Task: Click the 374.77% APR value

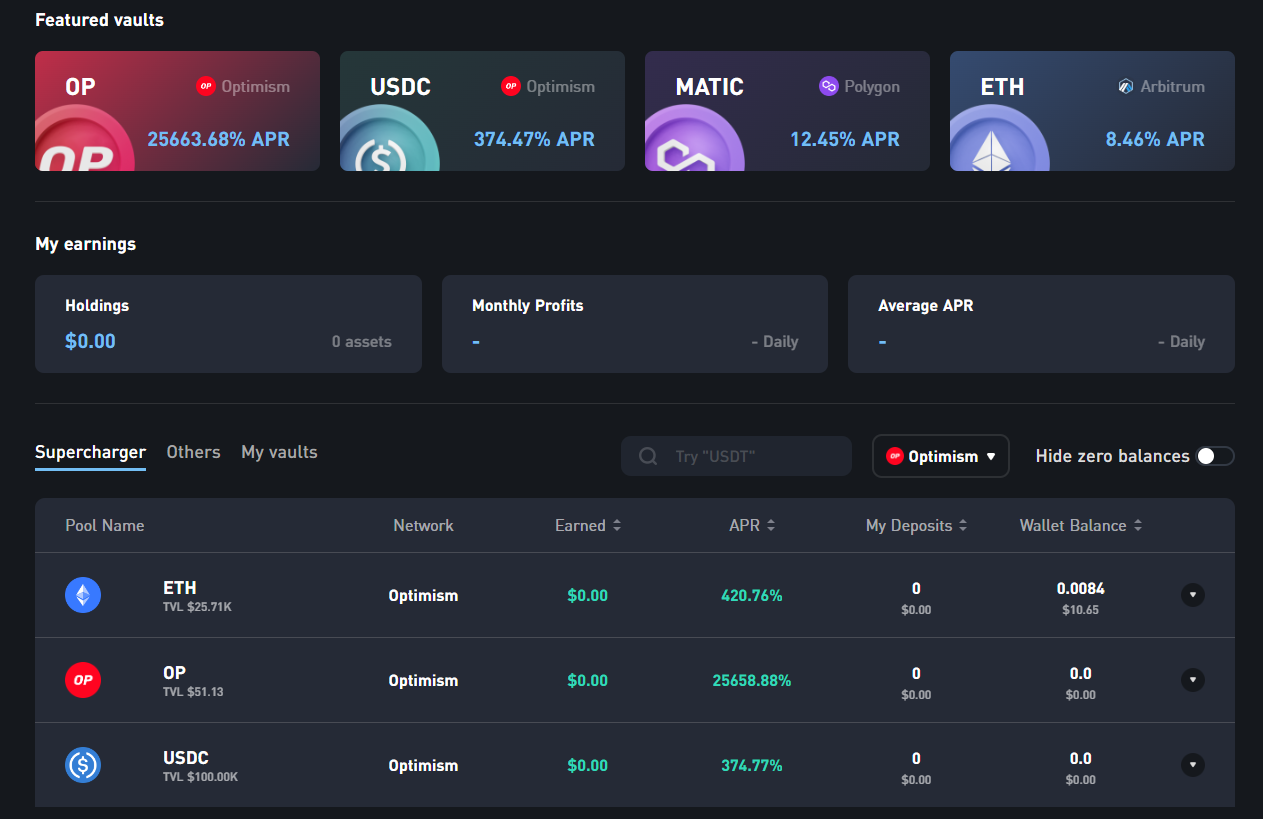Action: 752,765
